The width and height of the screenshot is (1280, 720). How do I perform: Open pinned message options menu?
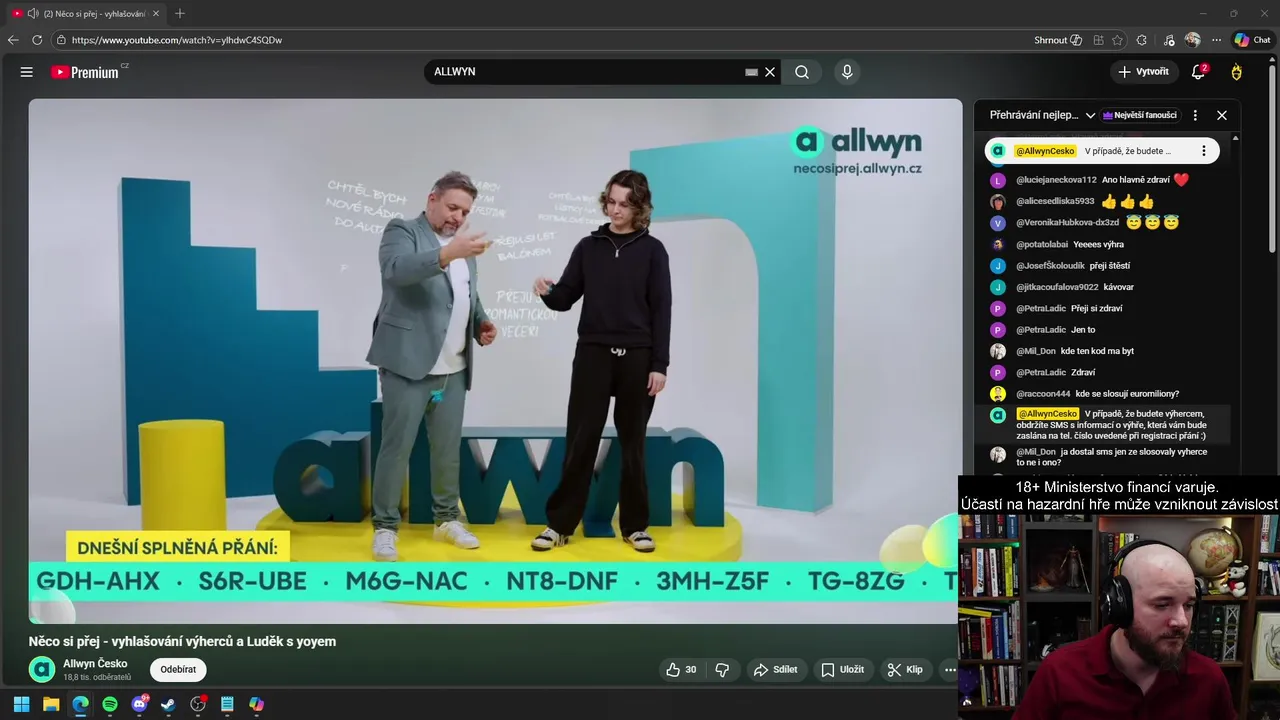(x=1203, y=151)
